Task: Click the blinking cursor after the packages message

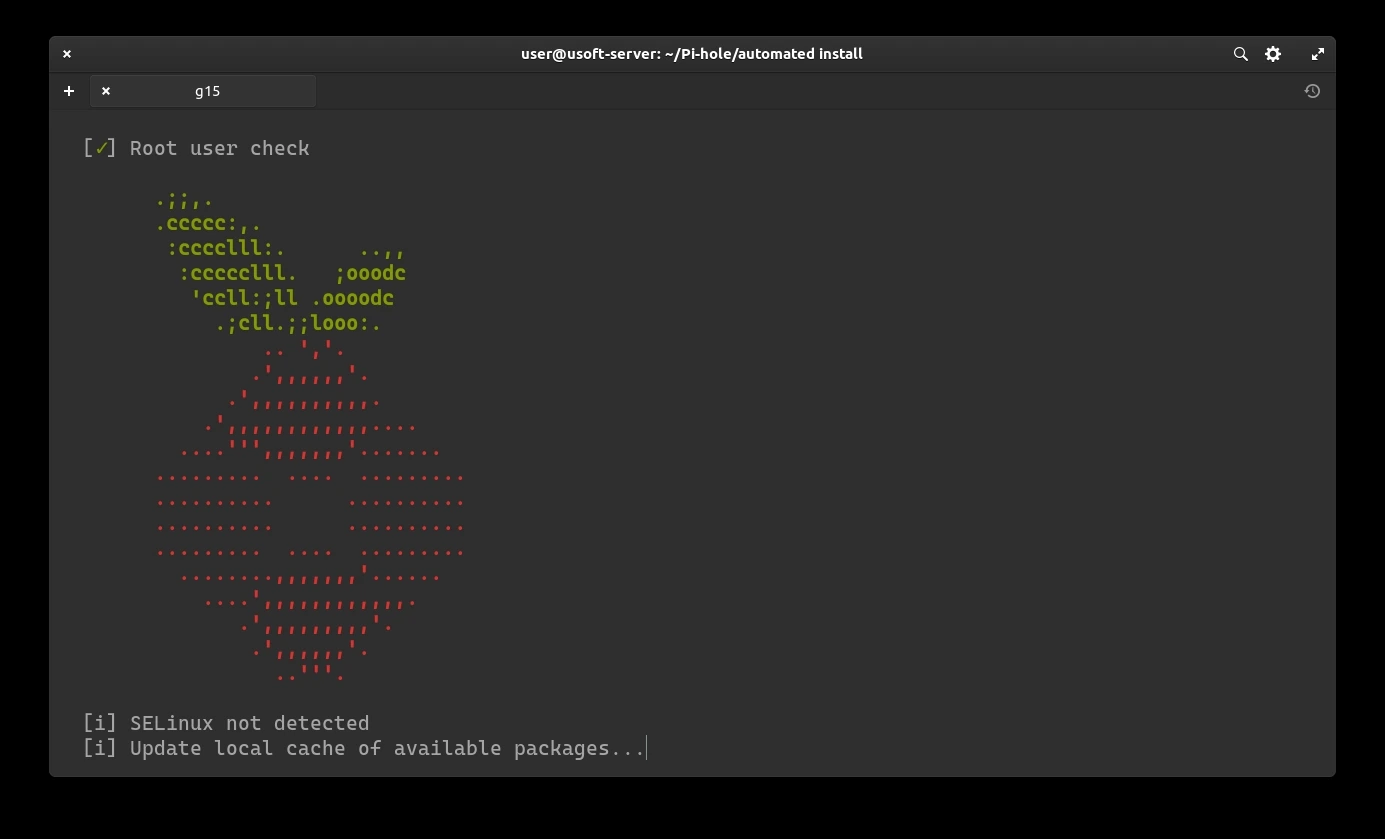Action: pyautogui.click(x=646, y=748)
